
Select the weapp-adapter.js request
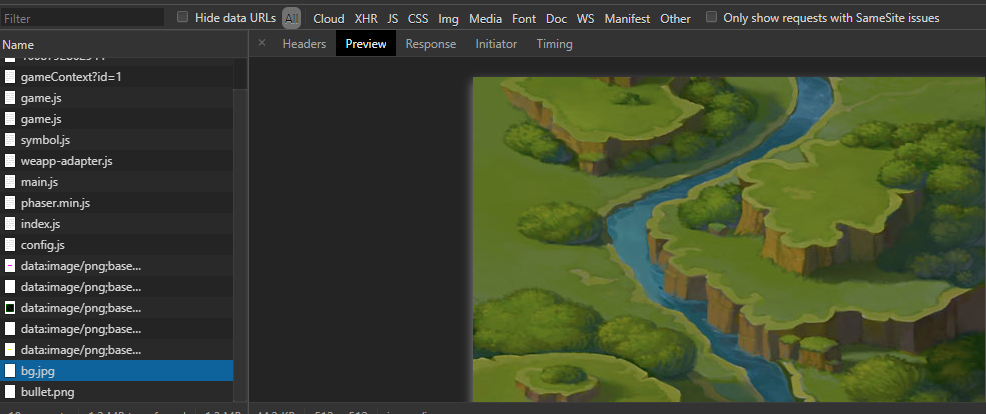116,161
